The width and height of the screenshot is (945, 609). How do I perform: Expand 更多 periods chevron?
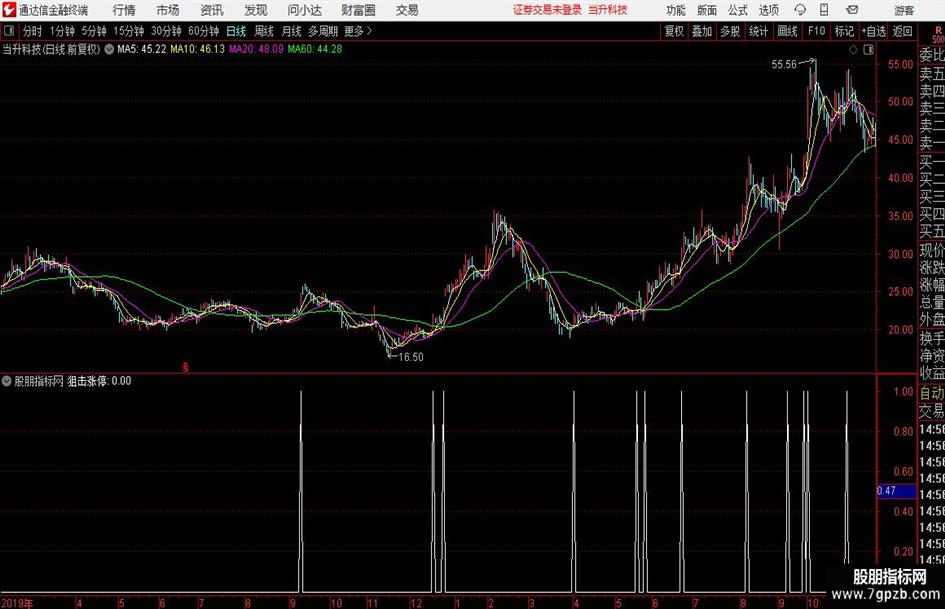pyautogui.click(x=369, y=31)
